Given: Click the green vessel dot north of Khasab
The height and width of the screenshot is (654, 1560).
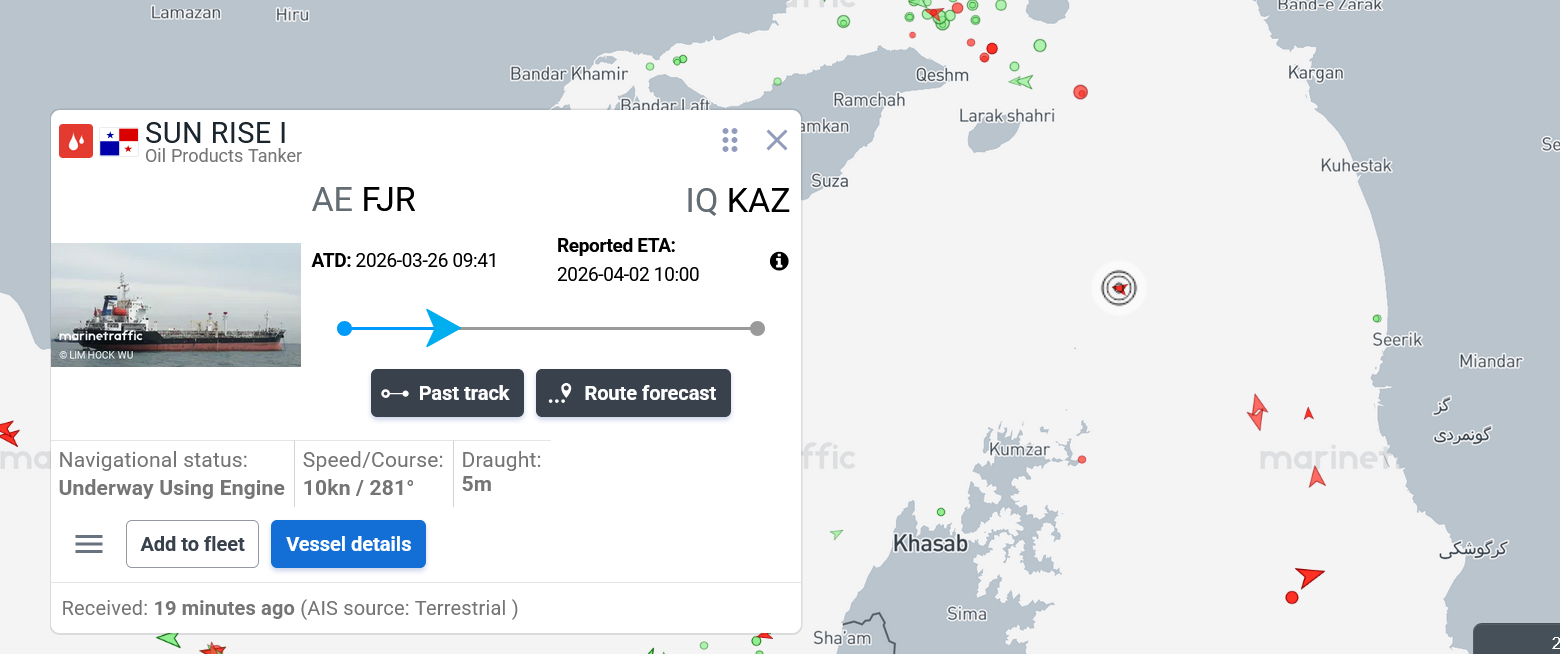Looking at the screenshot, I should (x=941, y=511).
